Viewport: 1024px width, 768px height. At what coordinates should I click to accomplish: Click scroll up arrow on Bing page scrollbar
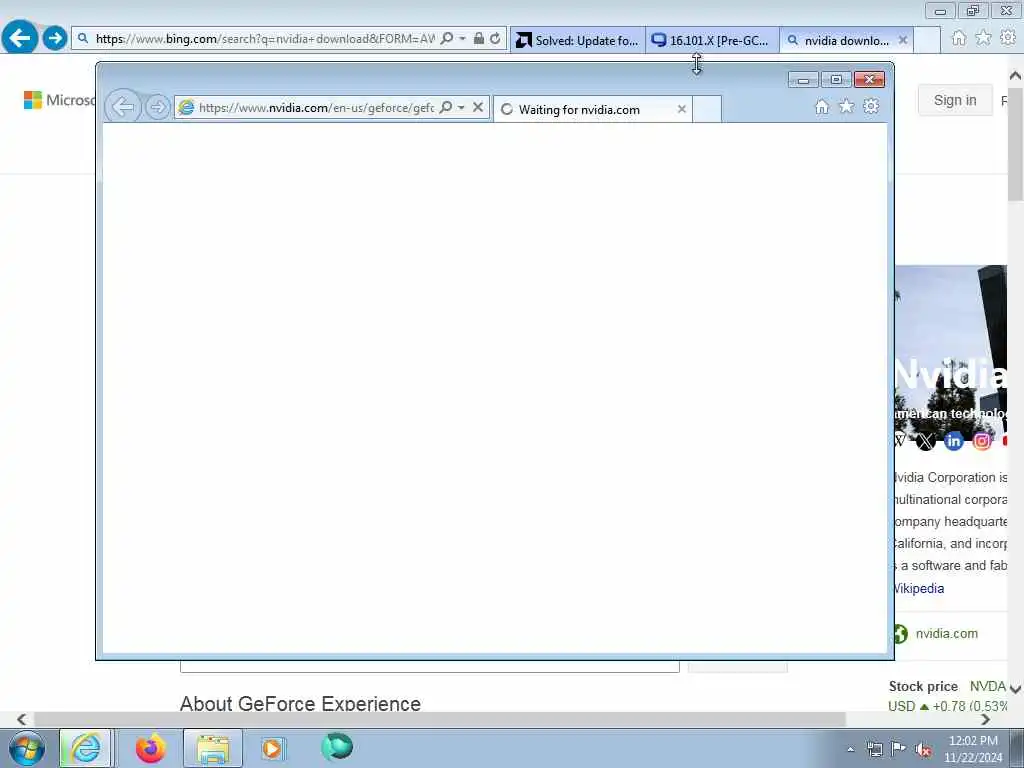click(1016, 76)
